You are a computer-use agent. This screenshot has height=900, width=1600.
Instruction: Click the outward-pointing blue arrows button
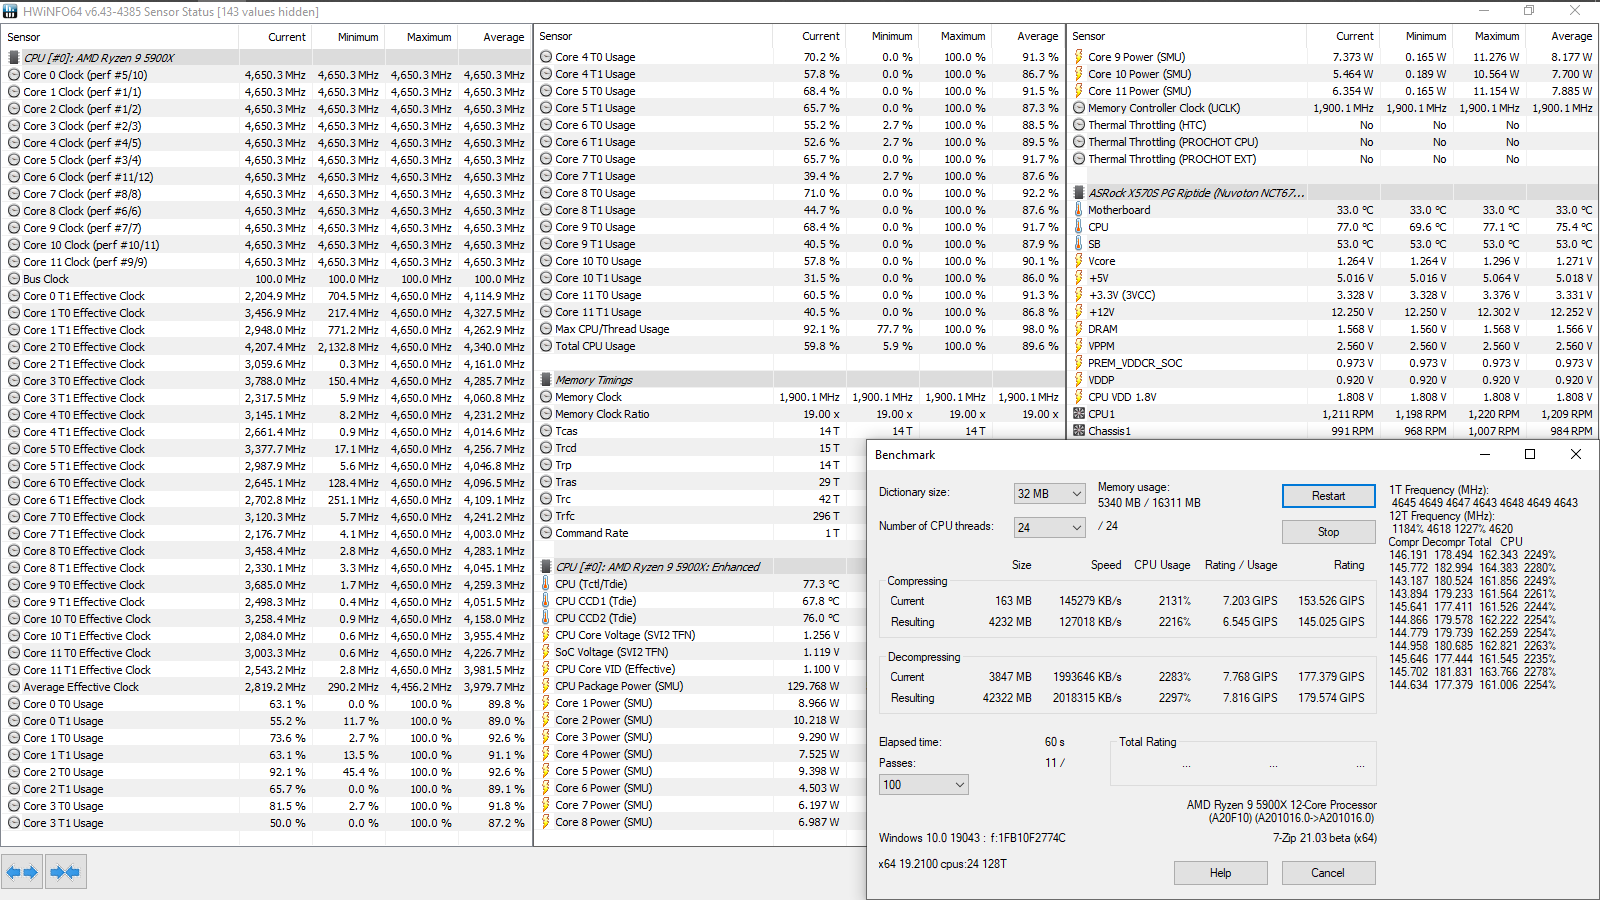pos(22,872)
